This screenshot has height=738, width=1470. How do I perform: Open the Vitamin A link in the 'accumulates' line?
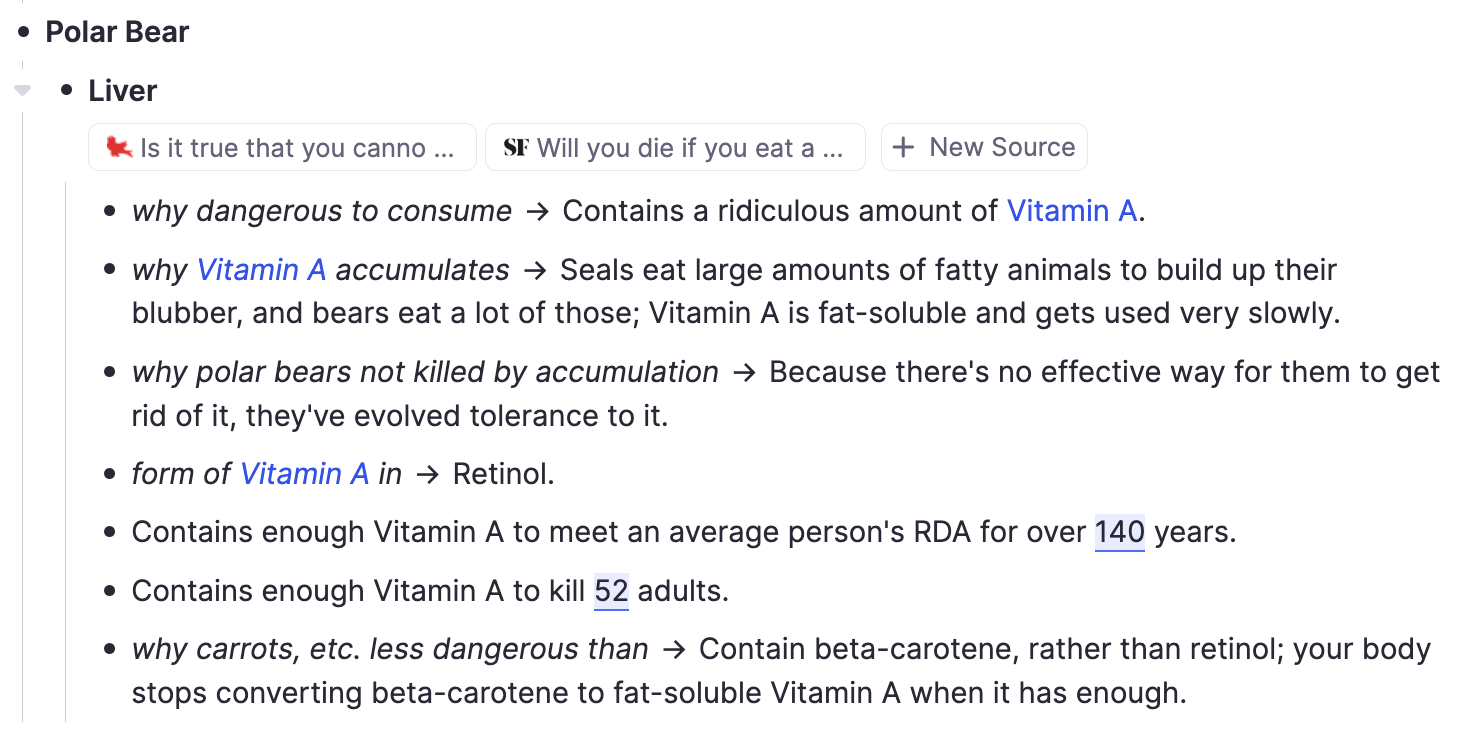tap(261, 270)
